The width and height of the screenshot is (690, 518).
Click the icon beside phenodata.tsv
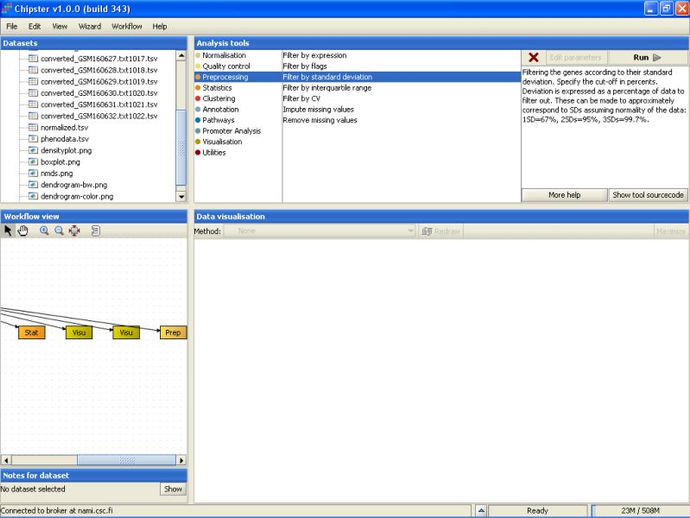point(33,139)
